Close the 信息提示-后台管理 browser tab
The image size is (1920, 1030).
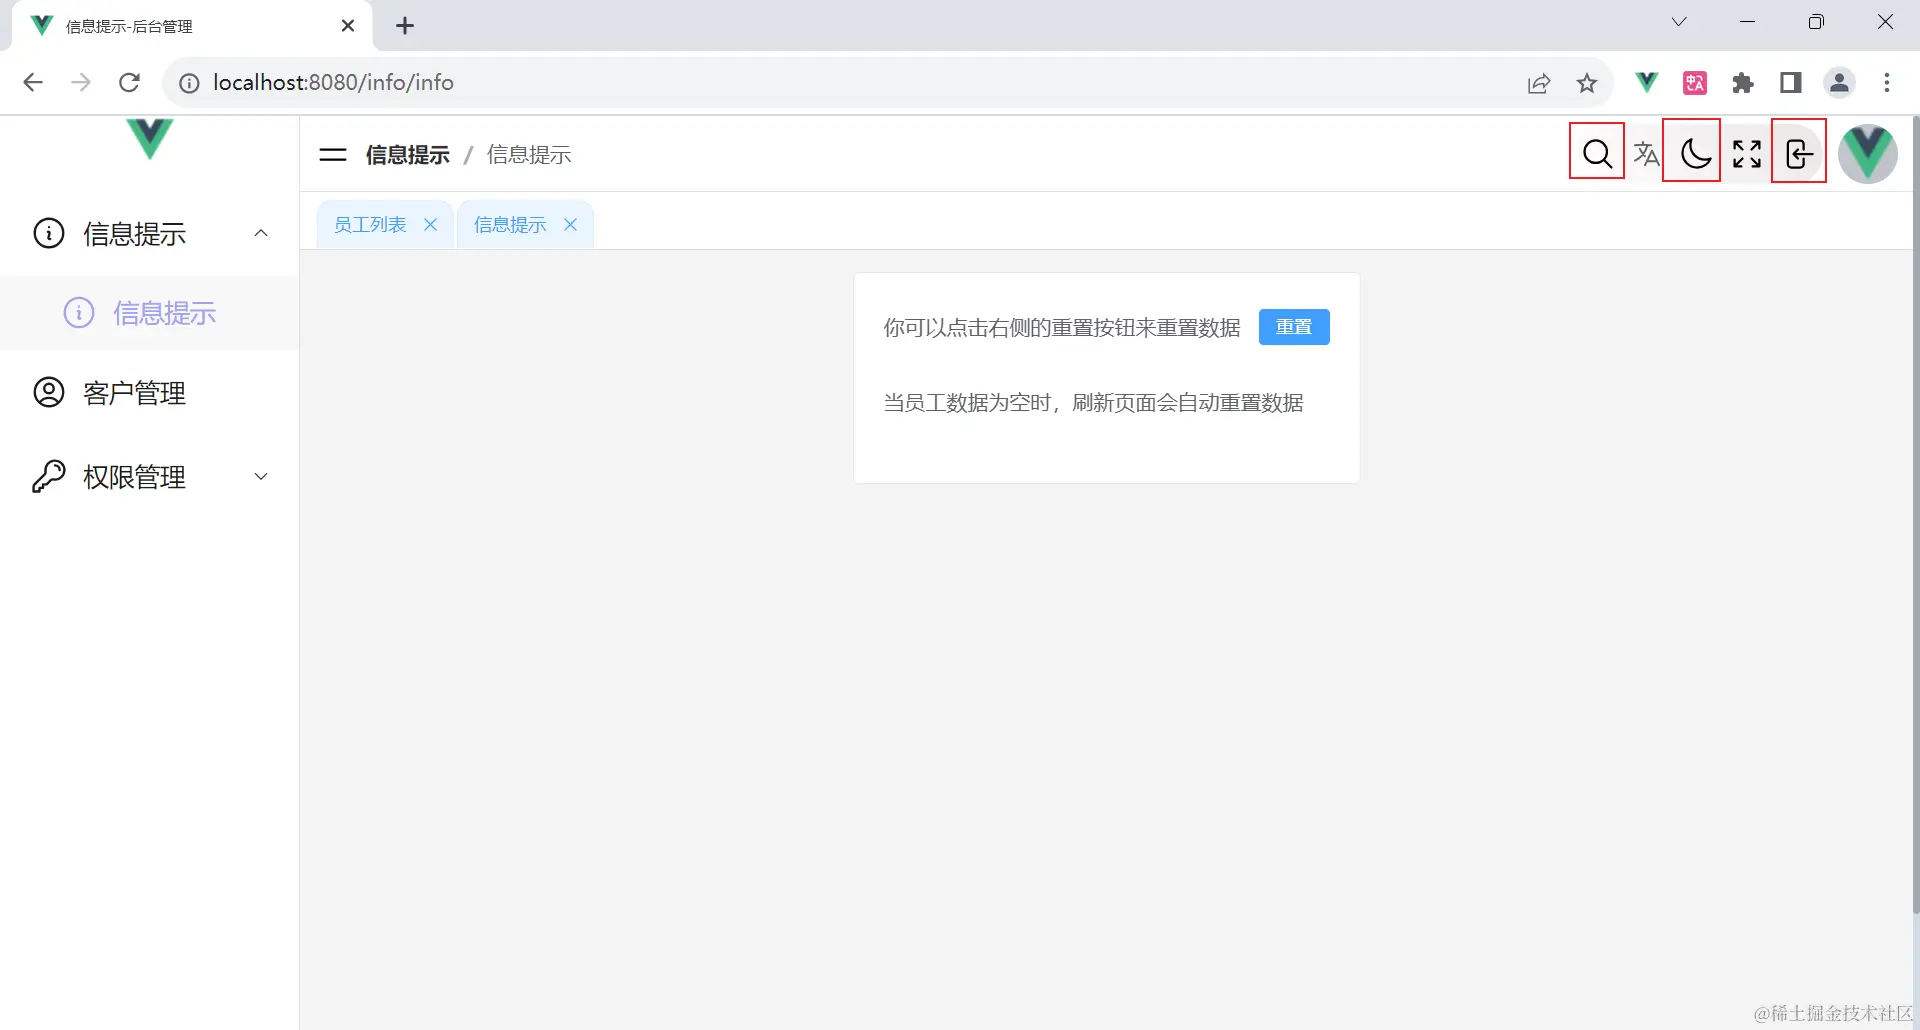(x=348, y=26)
